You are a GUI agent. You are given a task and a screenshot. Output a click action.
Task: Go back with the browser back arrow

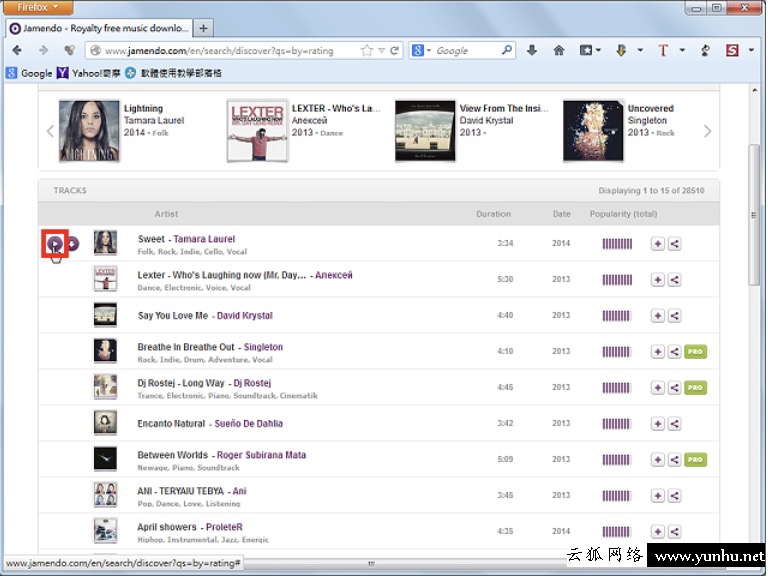pos(17,50)
